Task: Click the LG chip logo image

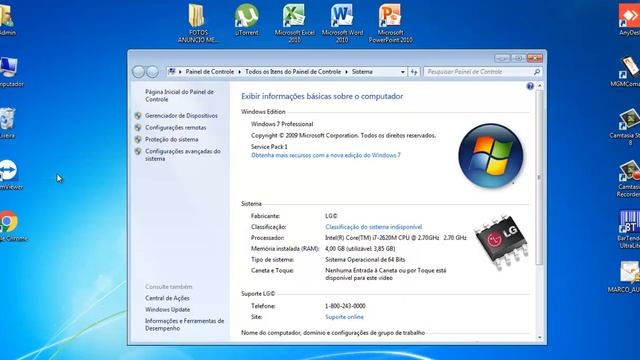Action: 501,242
